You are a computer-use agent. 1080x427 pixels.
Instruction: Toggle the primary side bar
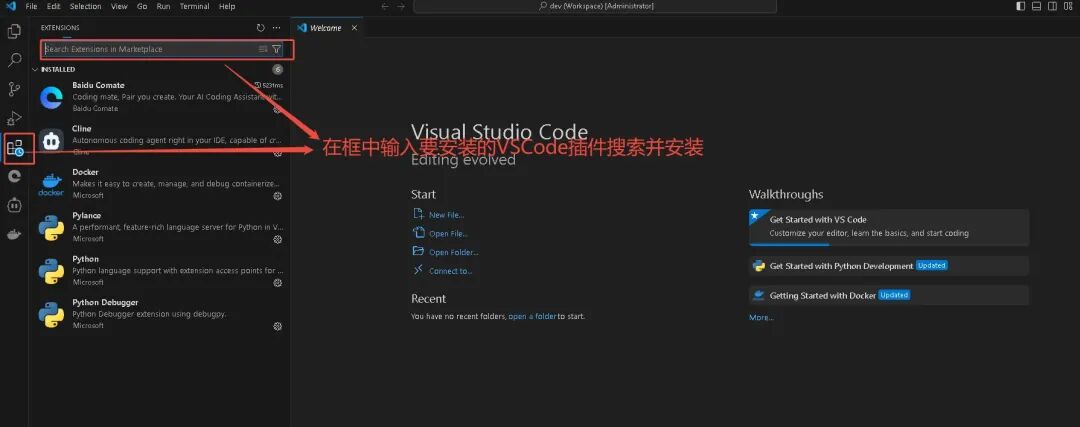point(1021,6)
